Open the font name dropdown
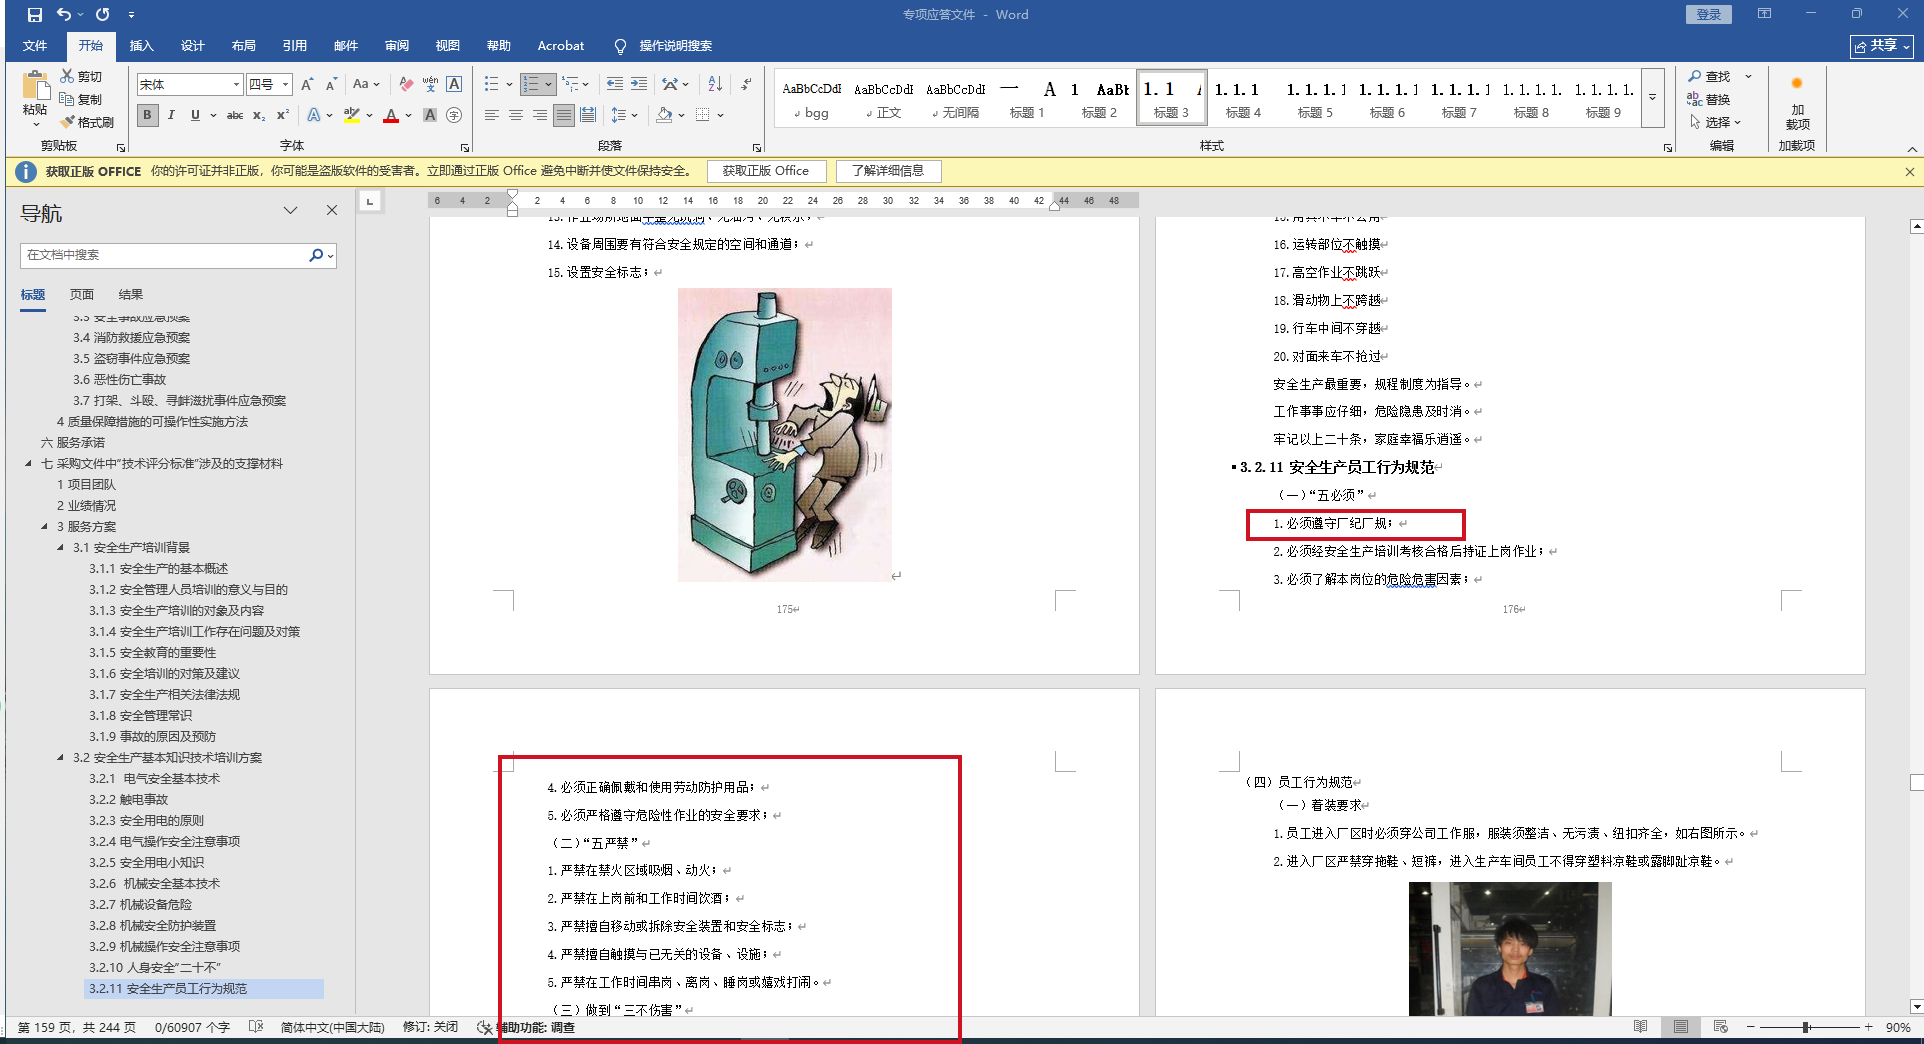Viewport: 1924px width, 1044px height. (x=236, y=84)
